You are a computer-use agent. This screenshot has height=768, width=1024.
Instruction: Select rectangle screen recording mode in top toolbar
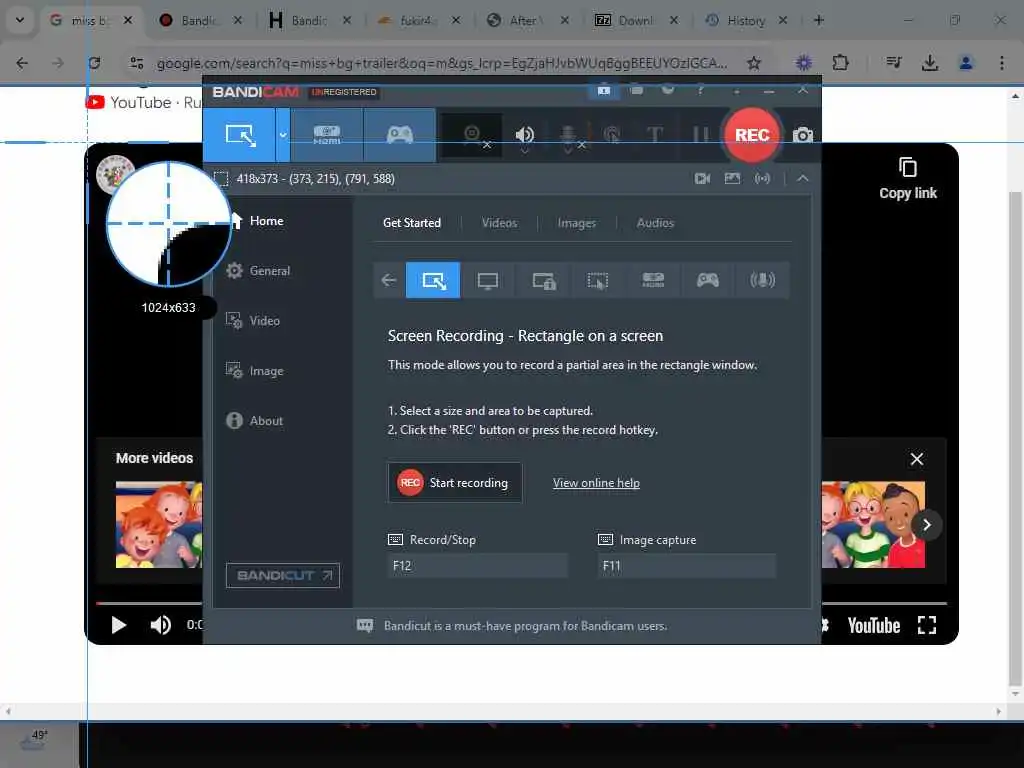pyautogui.click(x=240, y=135)
